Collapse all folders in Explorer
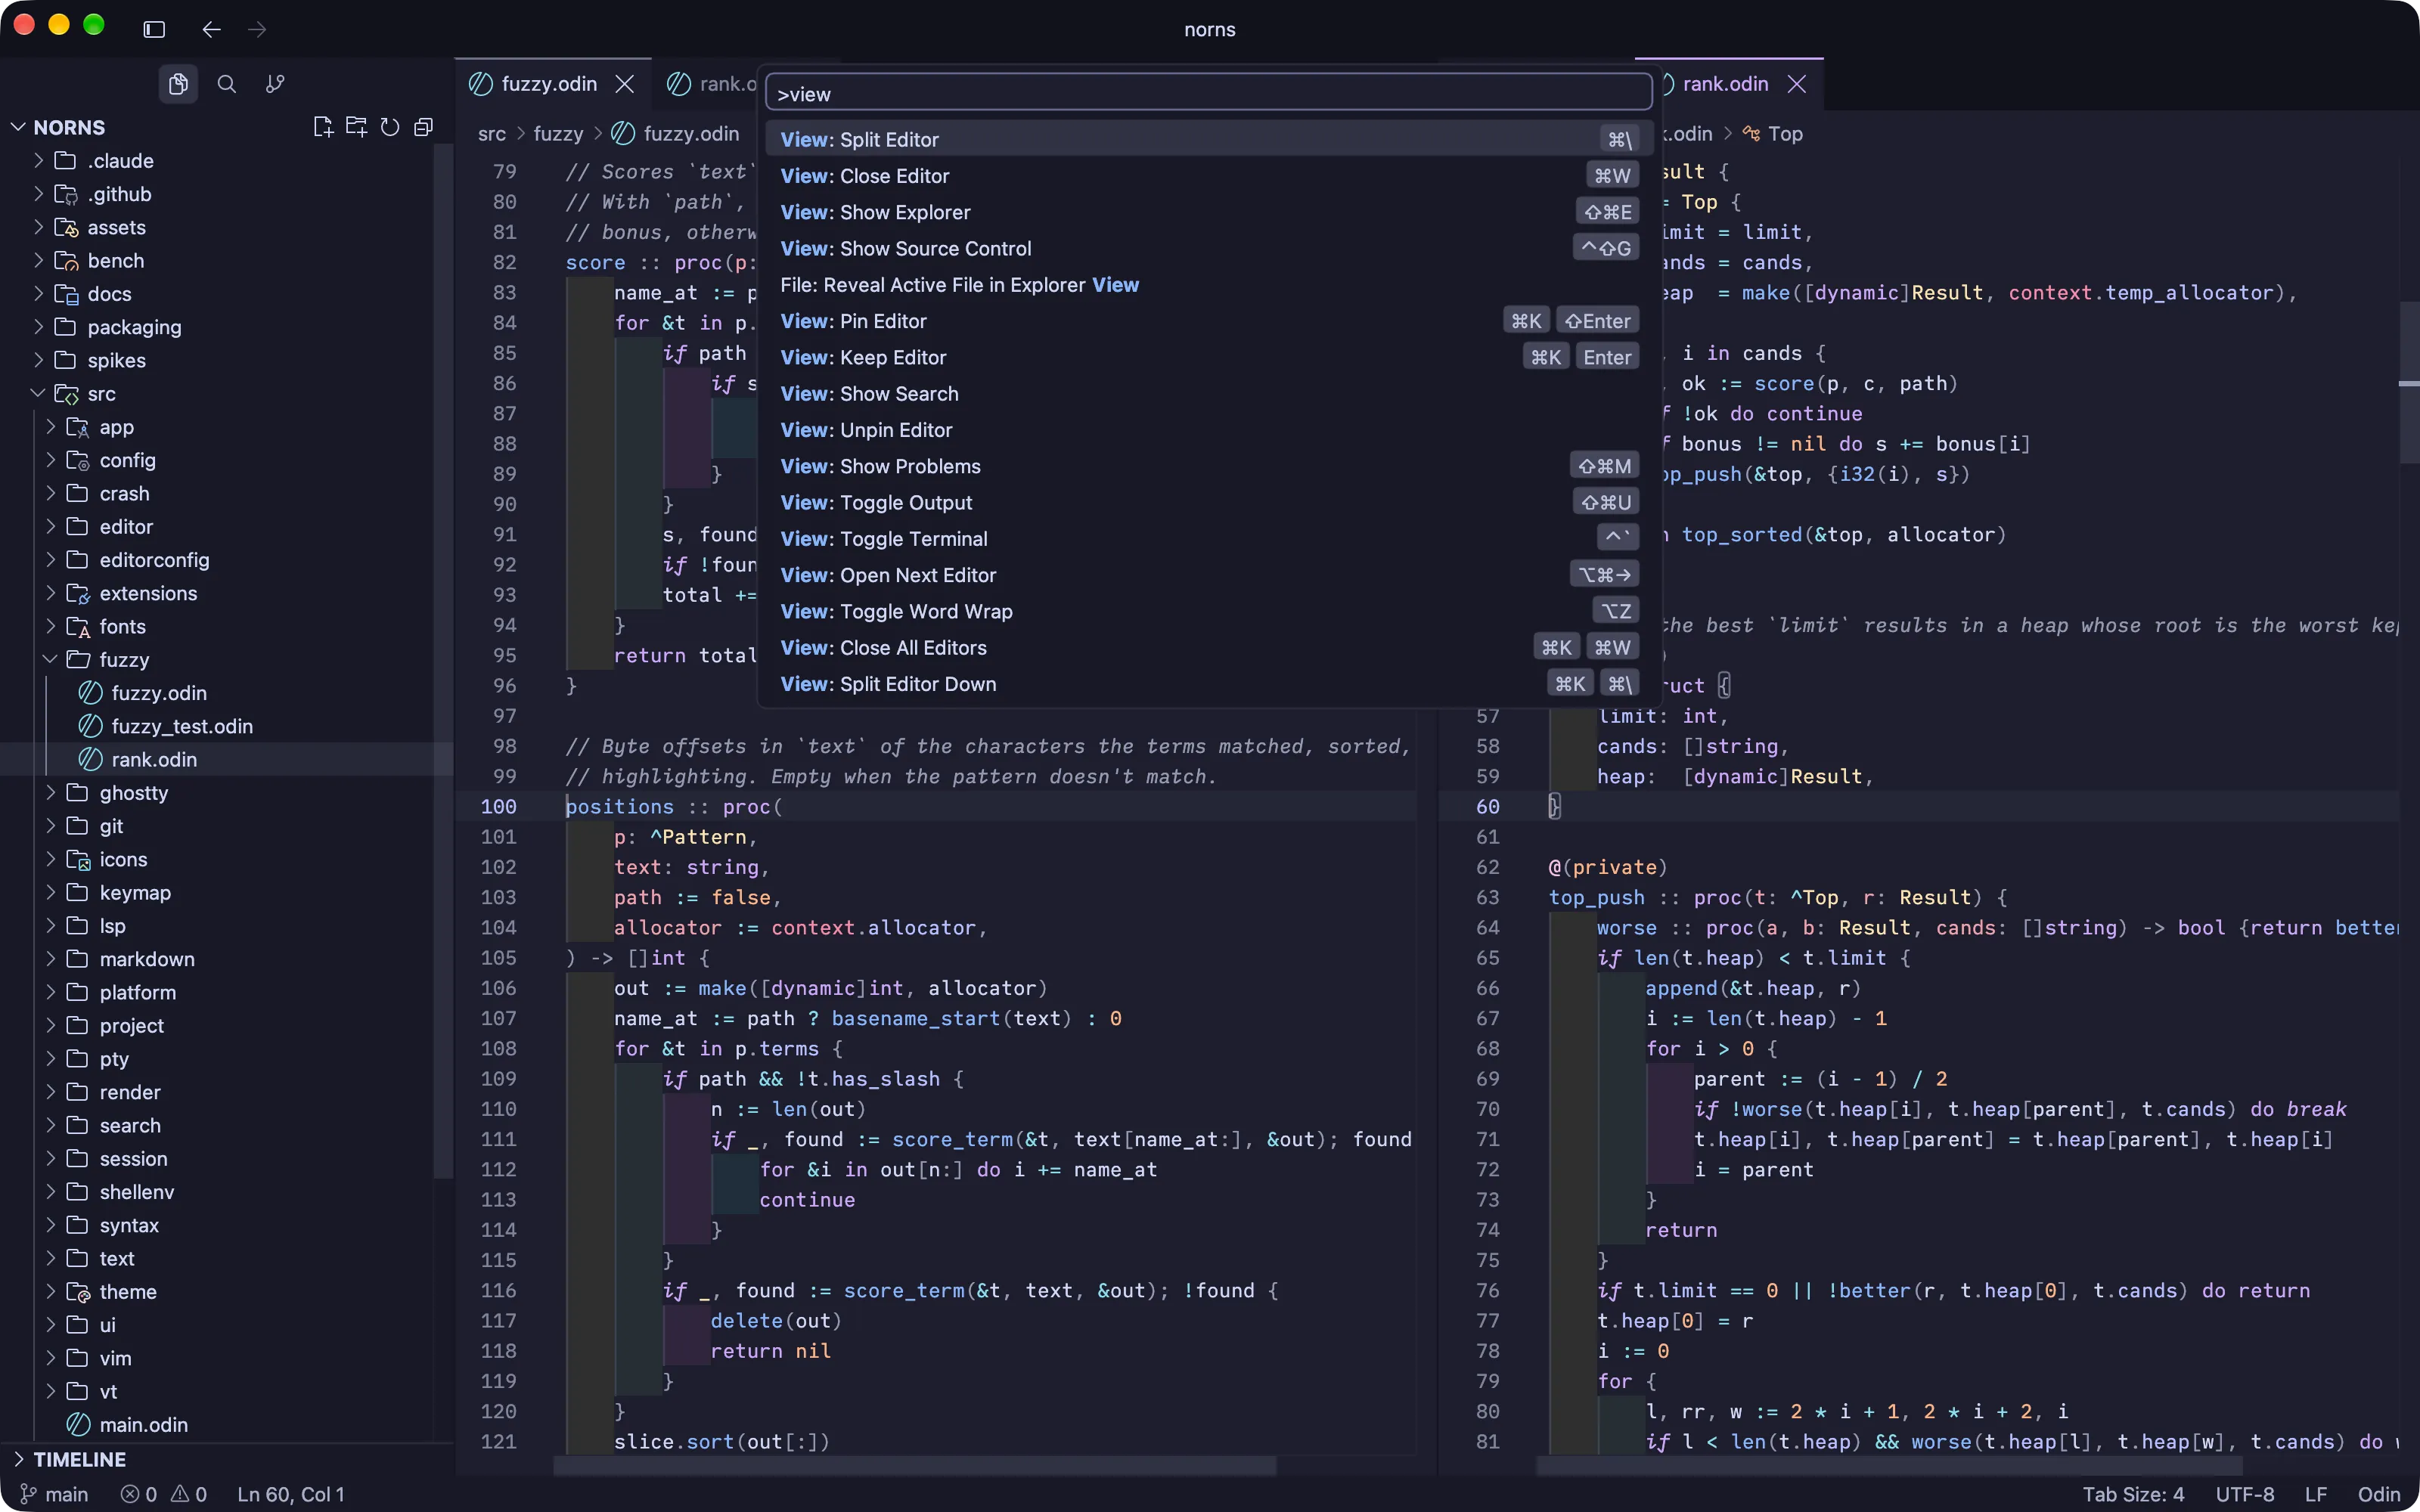The height and width of the screenshot is (1512, 2420). (x=424, y=127)
